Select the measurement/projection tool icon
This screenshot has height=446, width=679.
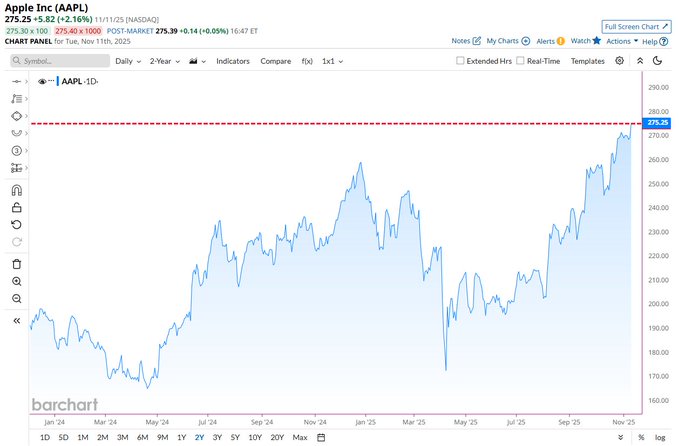(x=16, y=168)
